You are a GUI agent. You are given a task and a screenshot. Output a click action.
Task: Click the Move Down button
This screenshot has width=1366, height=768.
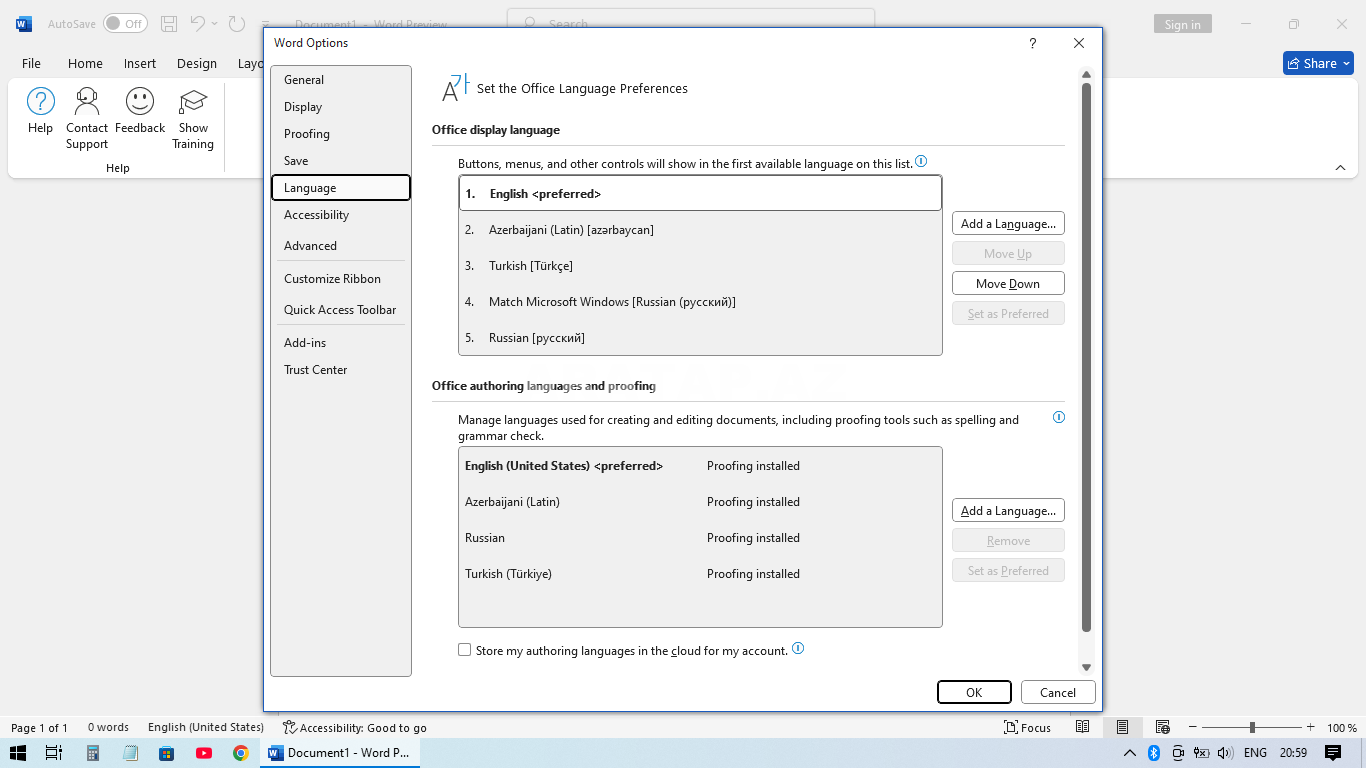(x=1008, y=284)
